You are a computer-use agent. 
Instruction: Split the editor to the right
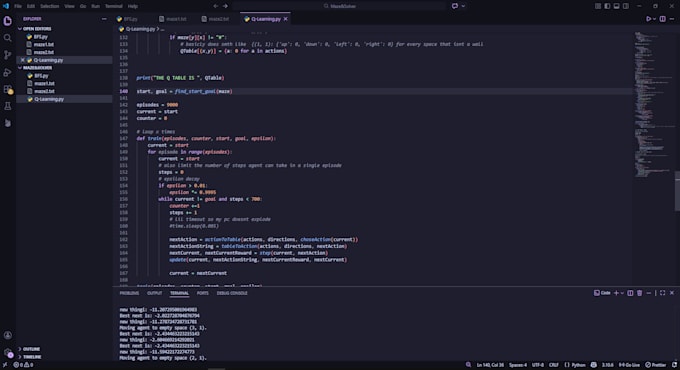coord(663,19)
